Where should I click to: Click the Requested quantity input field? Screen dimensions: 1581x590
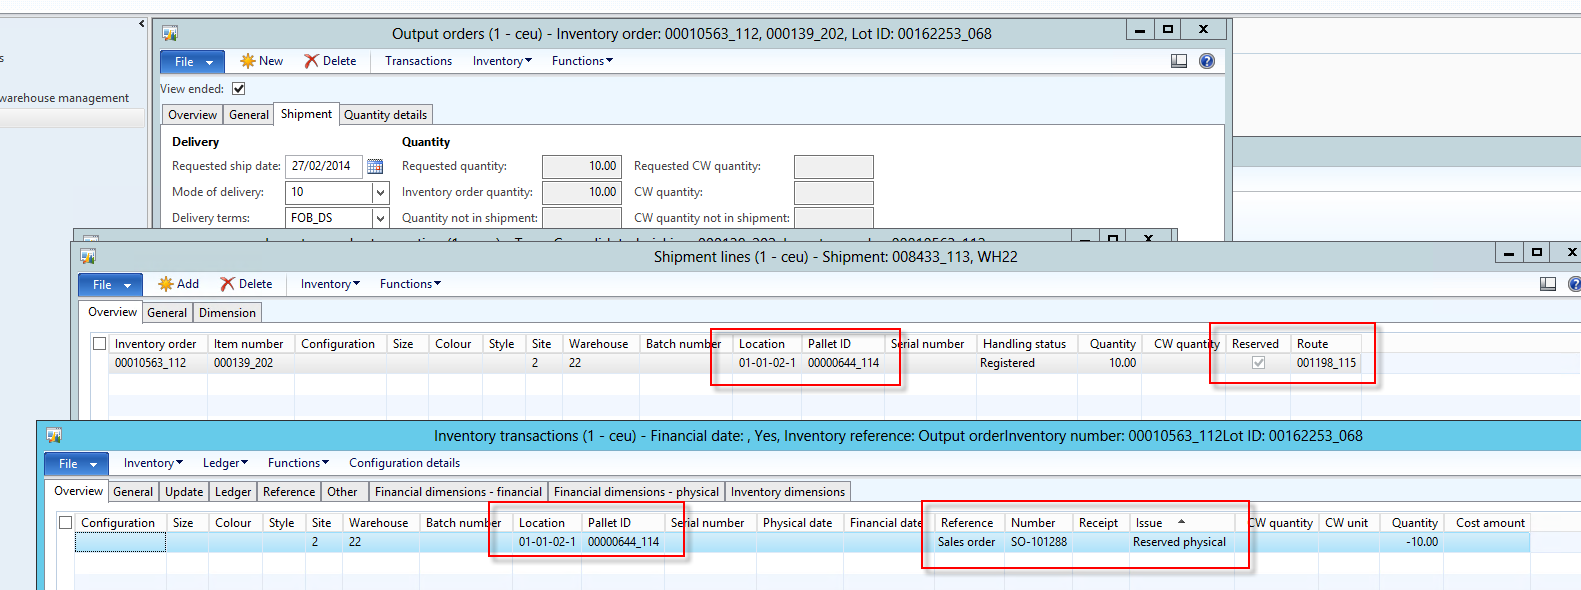582,166
